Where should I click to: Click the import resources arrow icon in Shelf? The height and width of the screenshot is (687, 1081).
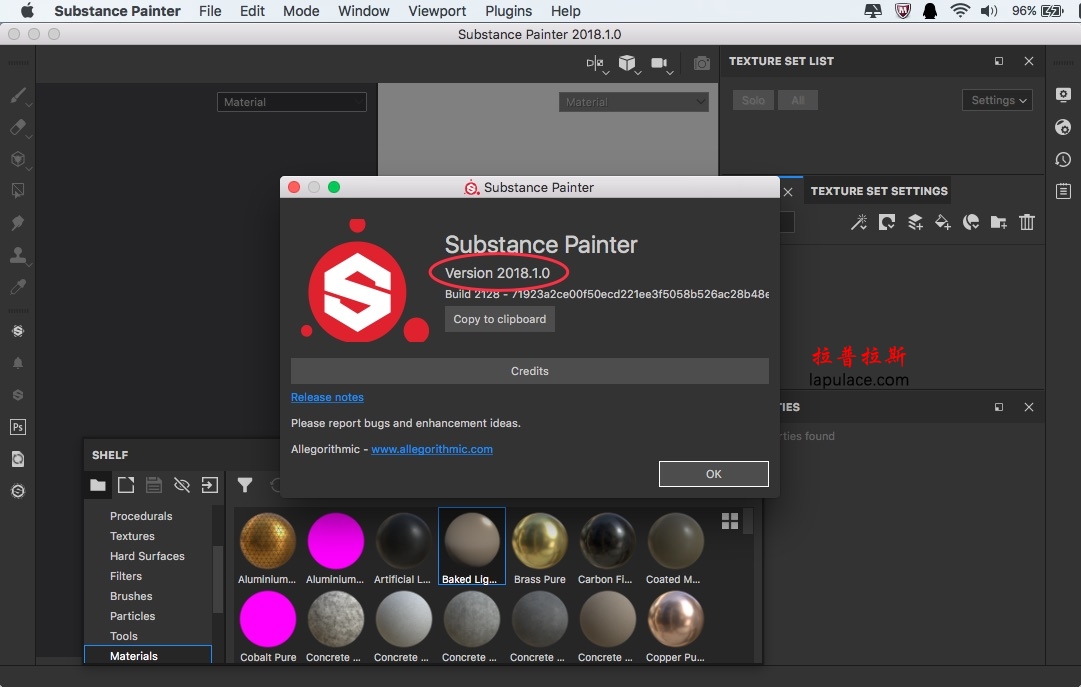point(210,485)
